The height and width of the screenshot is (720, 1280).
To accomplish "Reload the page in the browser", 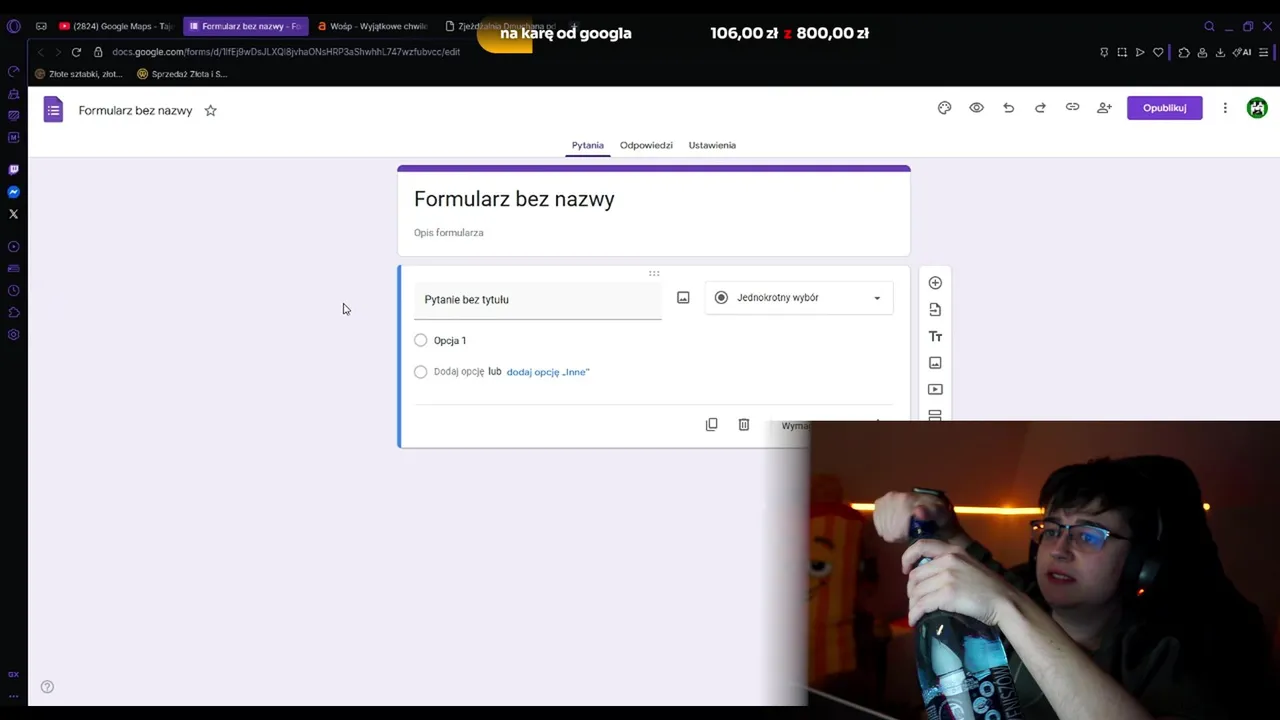I will pos(76,52).
